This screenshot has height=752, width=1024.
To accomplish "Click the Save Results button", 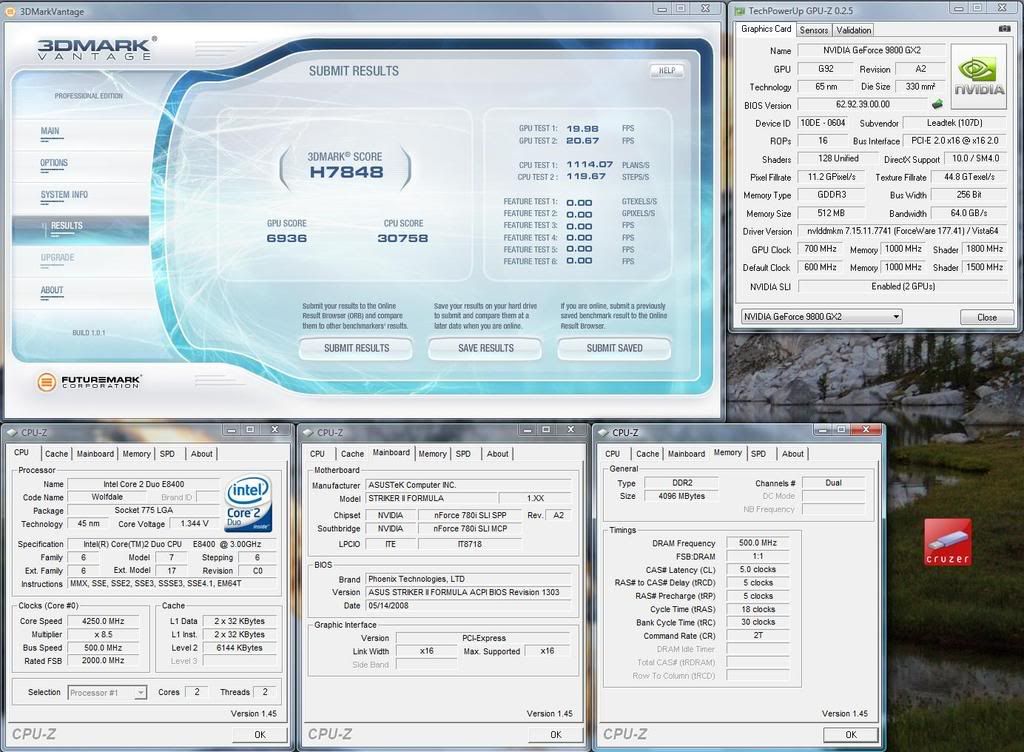I will [485, 348].
